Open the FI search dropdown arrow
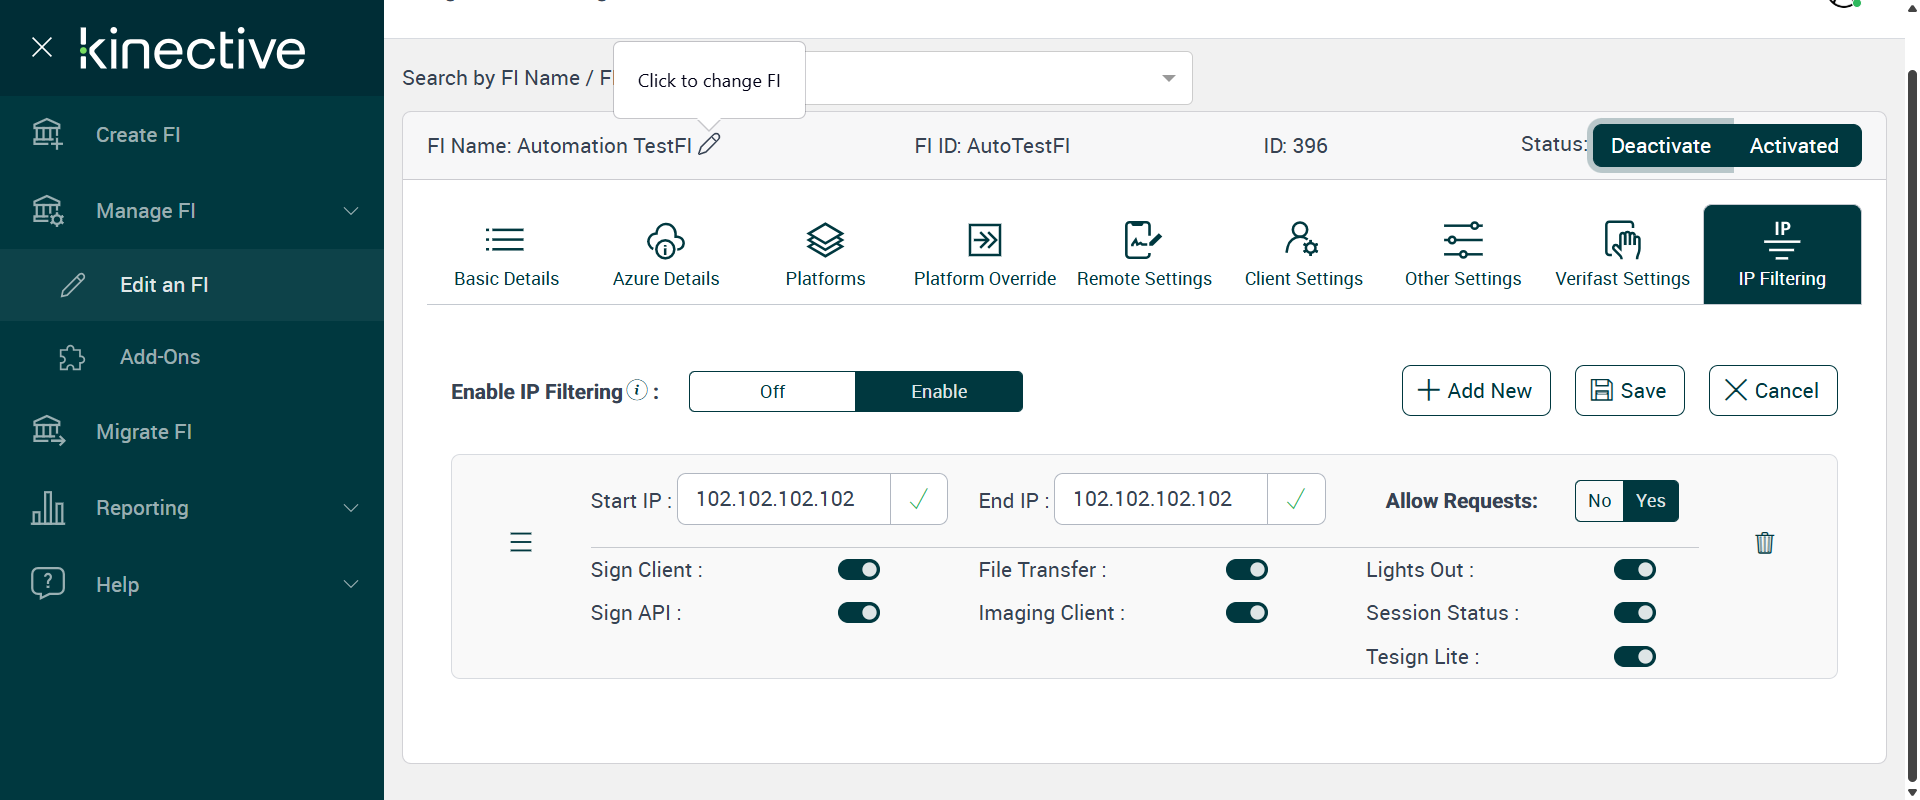 click(x=1168, y=78)
